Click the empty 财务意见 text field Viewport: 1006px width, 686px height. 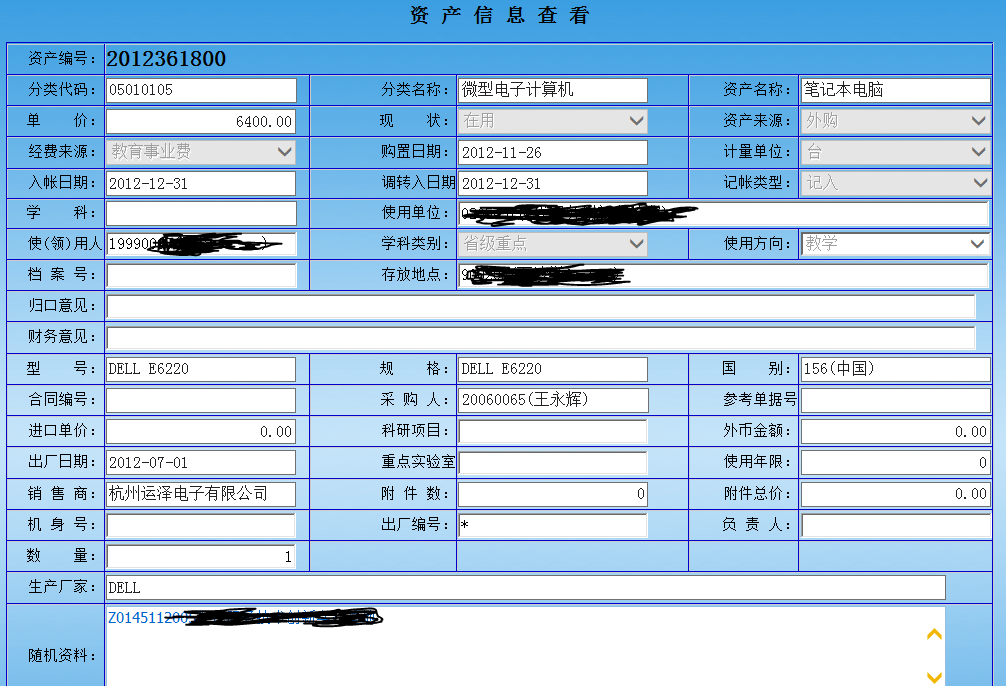point(540,337)
